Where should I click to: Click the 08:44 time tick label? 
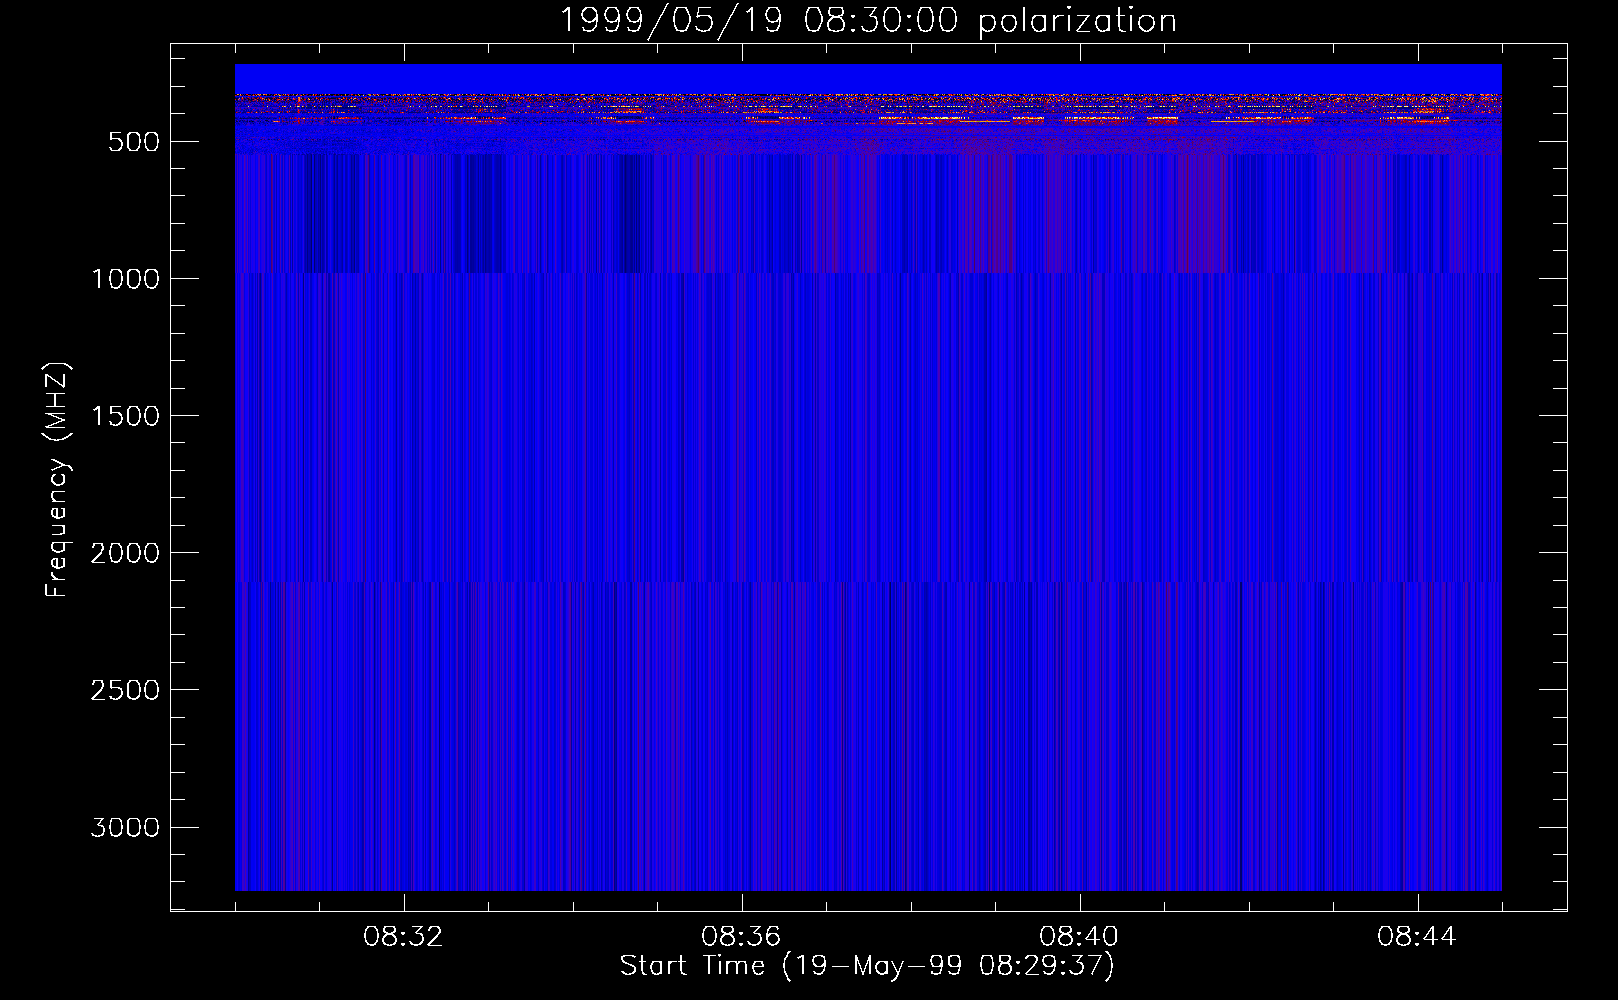(1418, 937)
